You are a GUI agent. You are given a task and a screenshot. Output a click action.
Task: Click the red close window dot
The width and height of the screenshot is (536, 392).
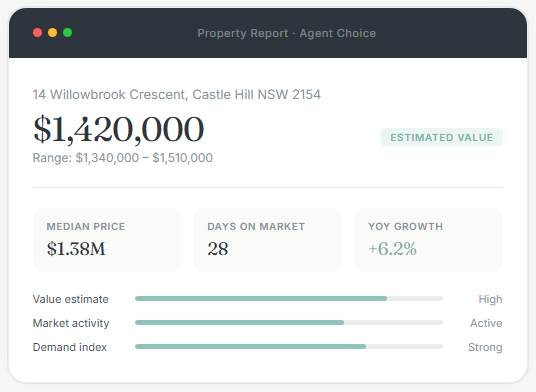[37, 32]
